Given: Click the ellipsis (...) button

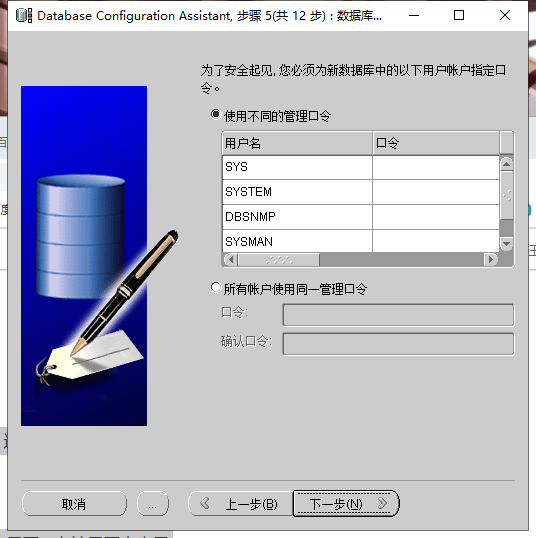Looking at the screenshot, I should tap(153, 504).
